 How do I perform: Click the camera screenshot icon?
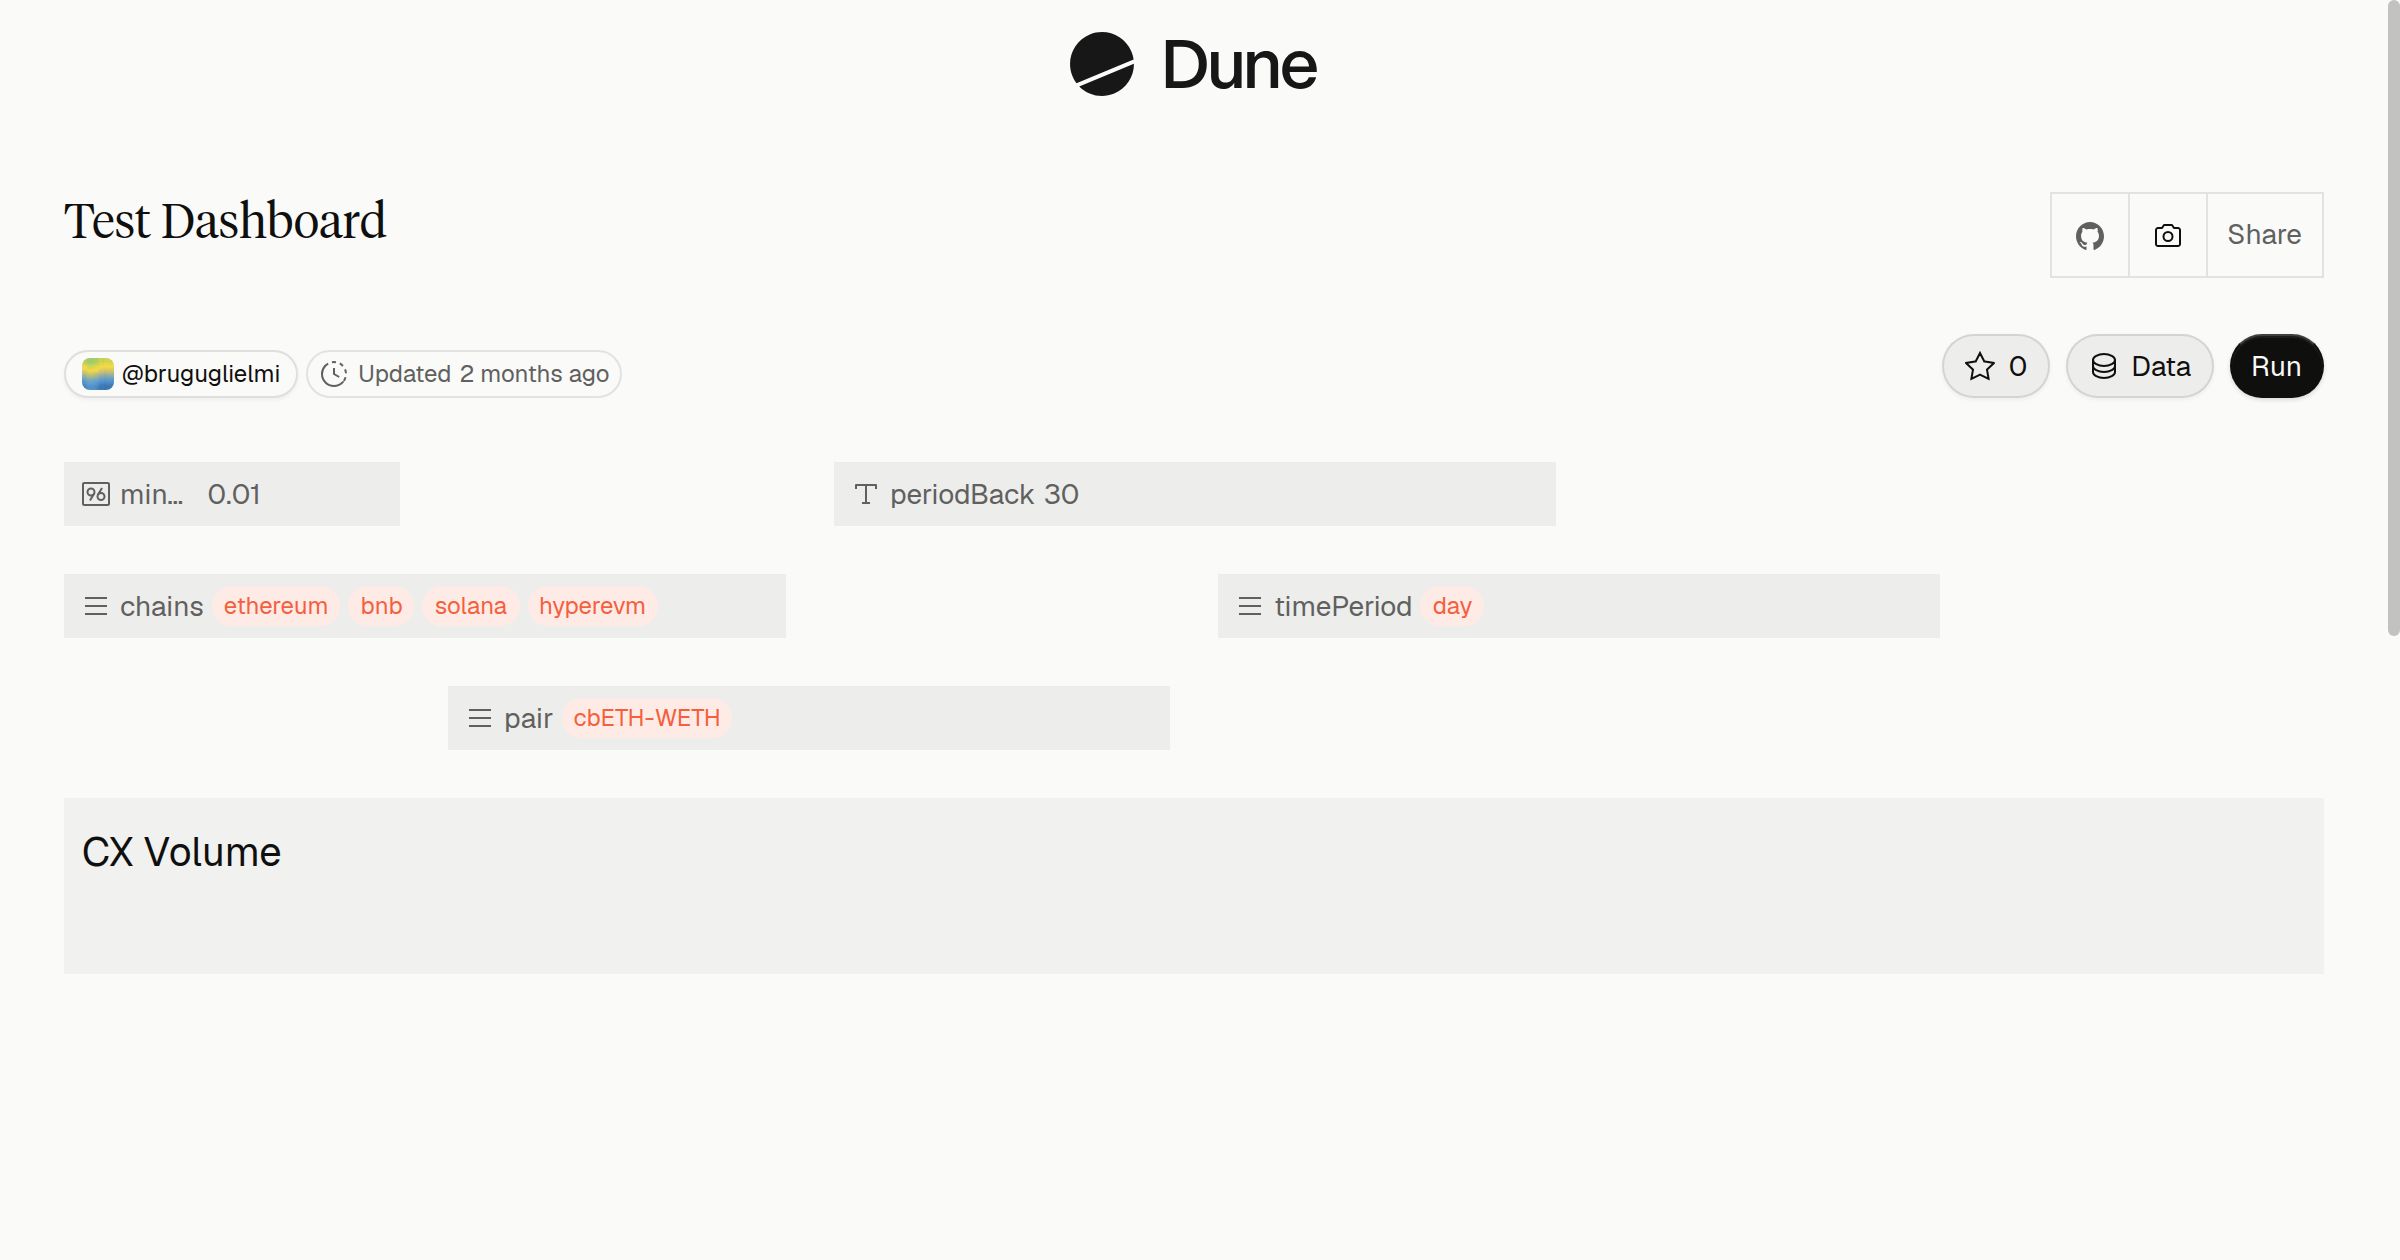pos(2167,236)
